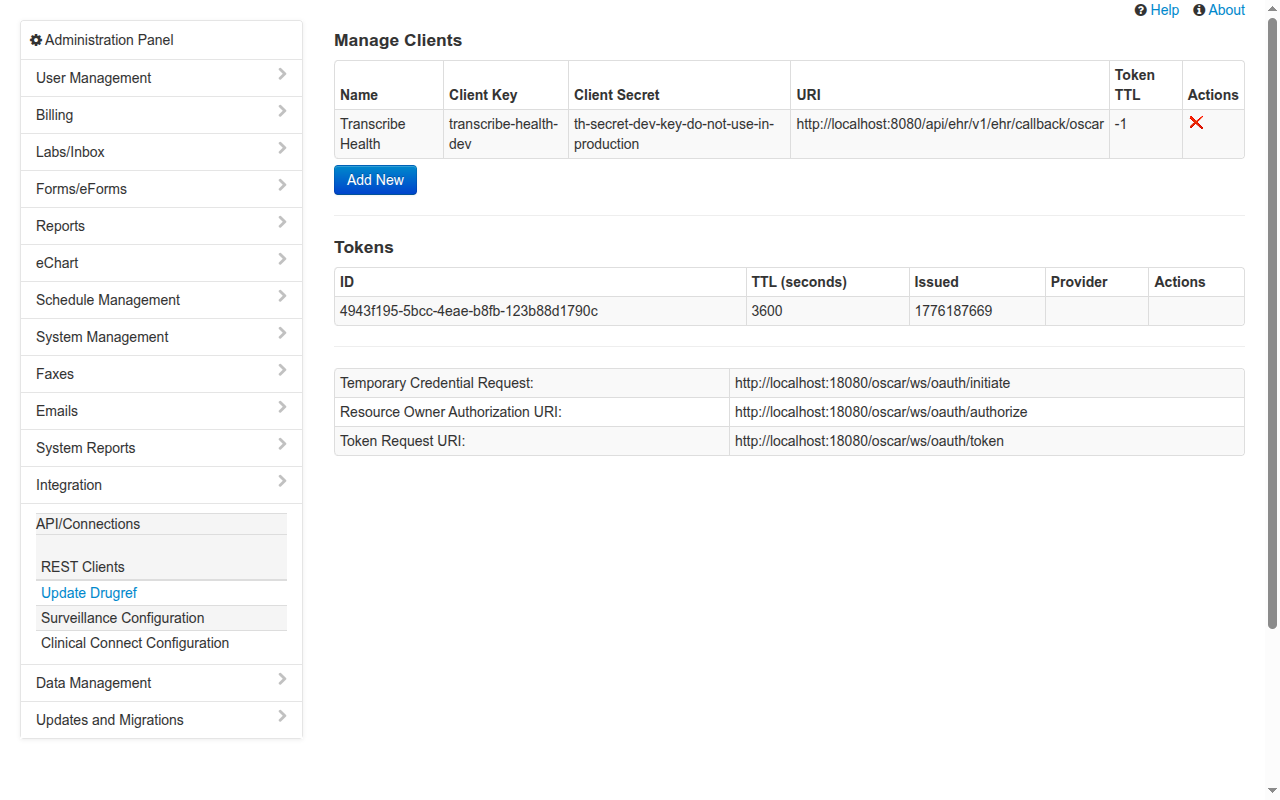Expand the System Management section
Screen dimensions: 1280x800
[x=160, y=336]
